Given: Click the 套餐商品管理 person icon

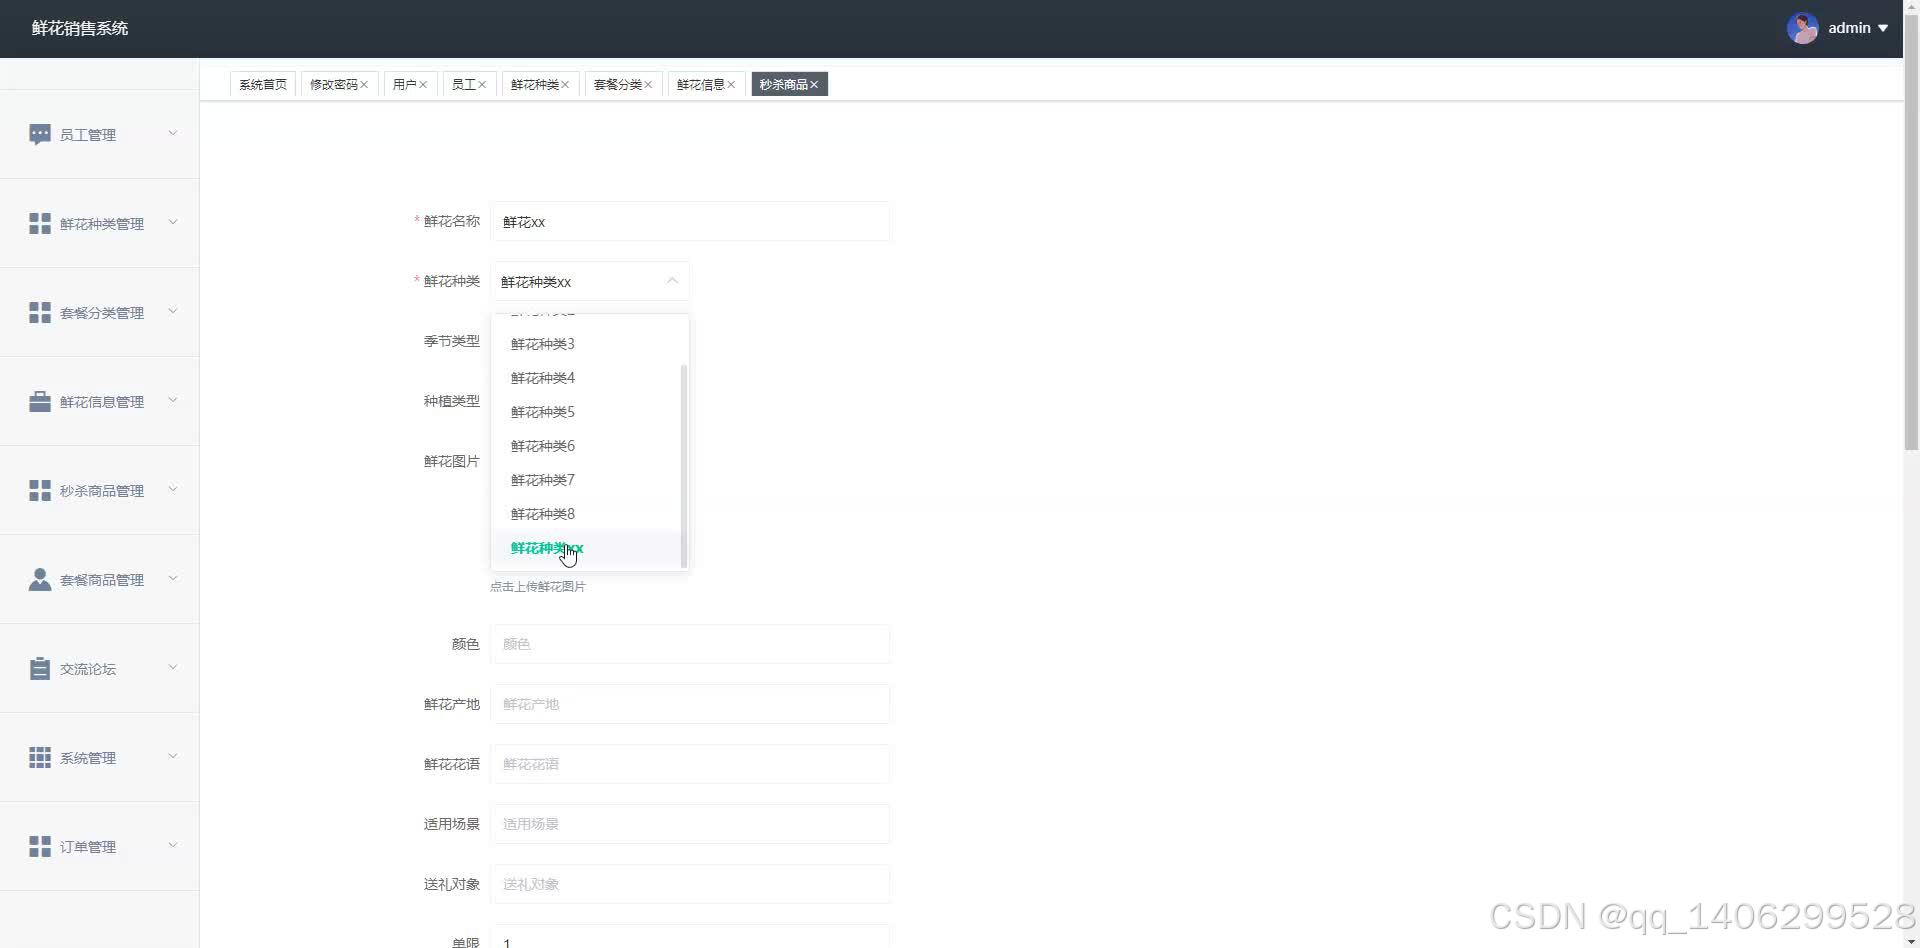Looking at the screenshot, I should point(40,579).
